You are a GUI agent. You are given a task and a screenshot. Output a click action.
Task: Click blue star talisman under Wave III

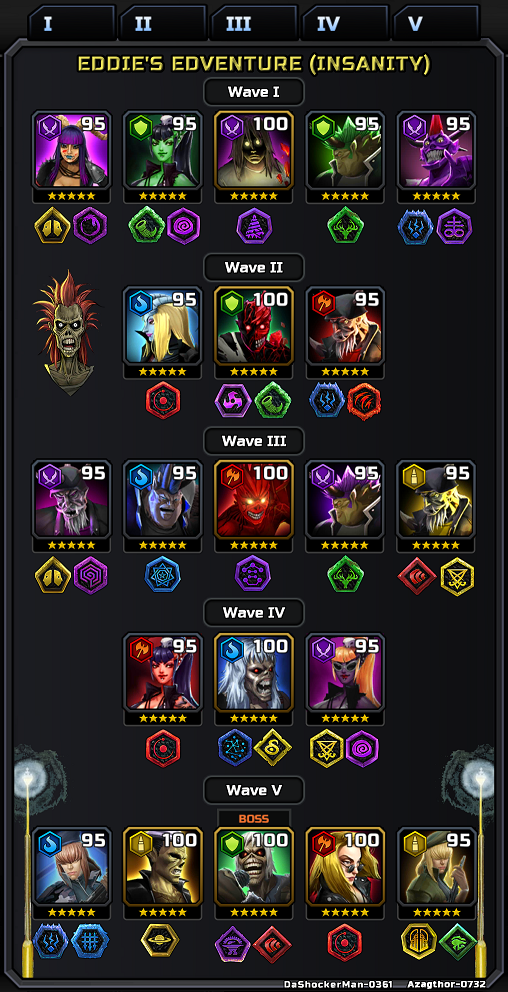(163, 574)
